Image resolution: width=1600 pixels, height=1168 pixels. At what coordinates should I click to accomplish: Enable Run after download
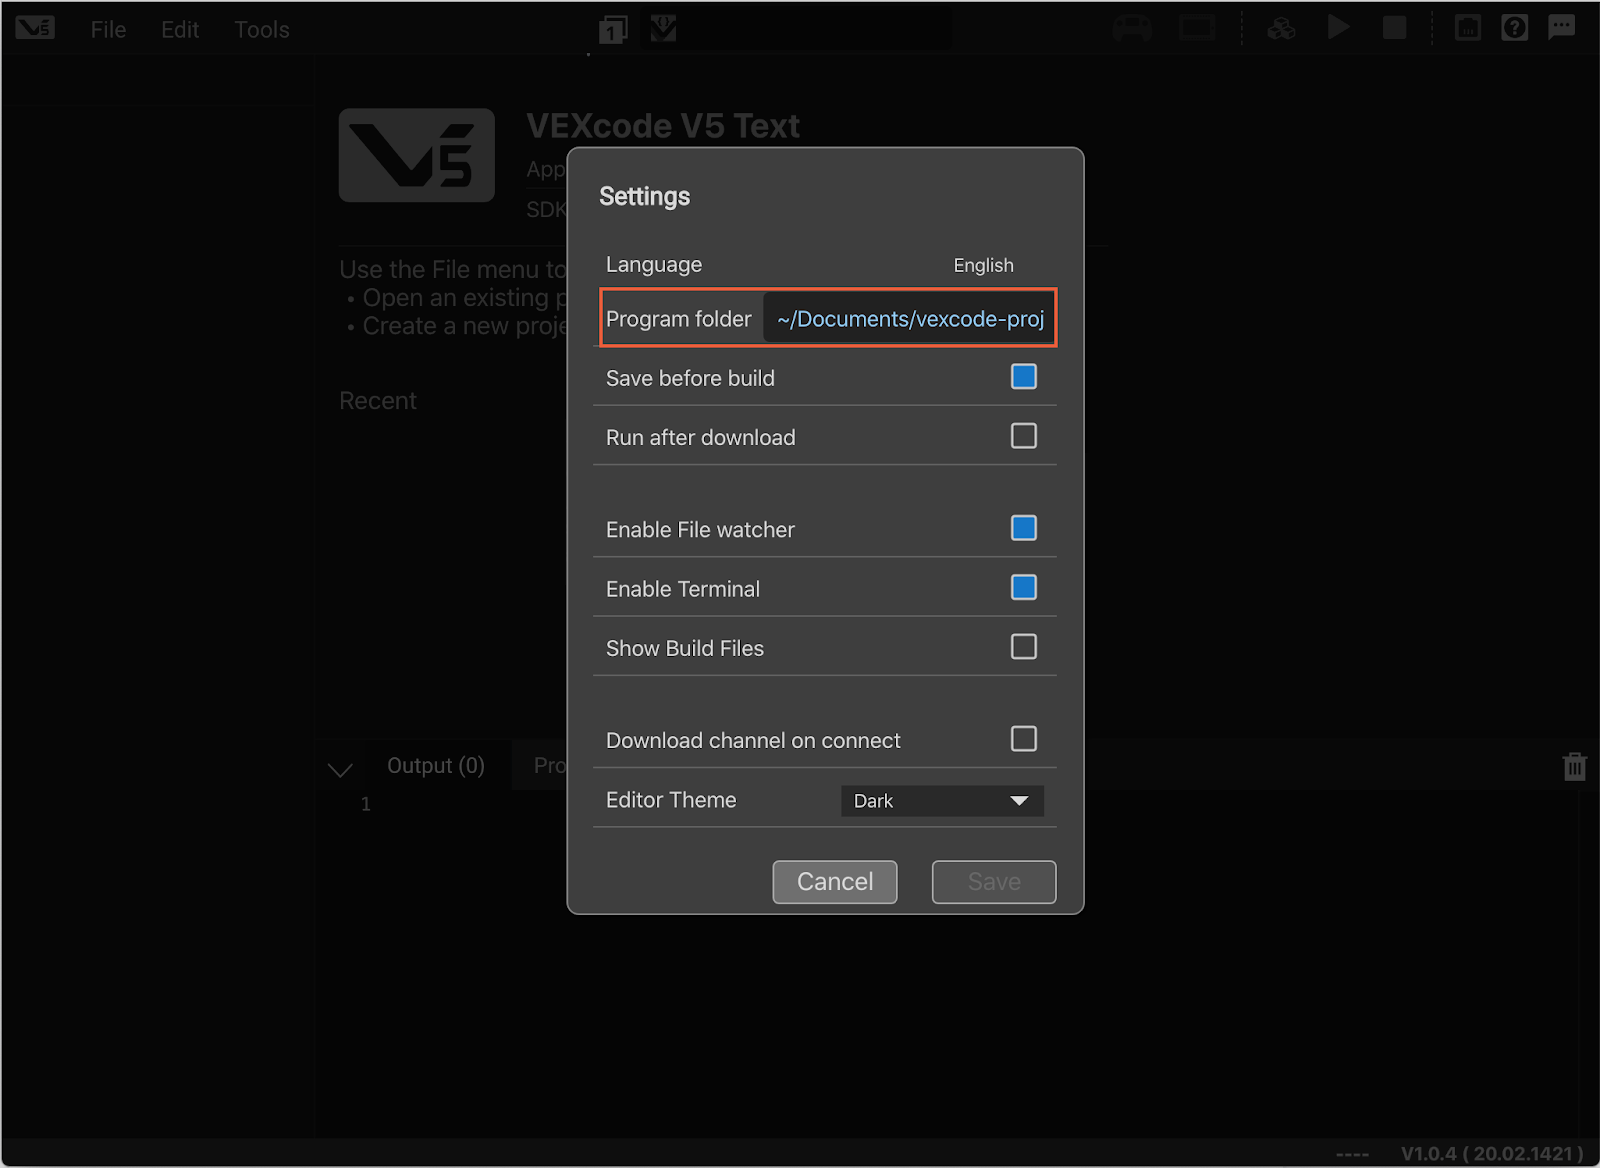[1023, 436]
